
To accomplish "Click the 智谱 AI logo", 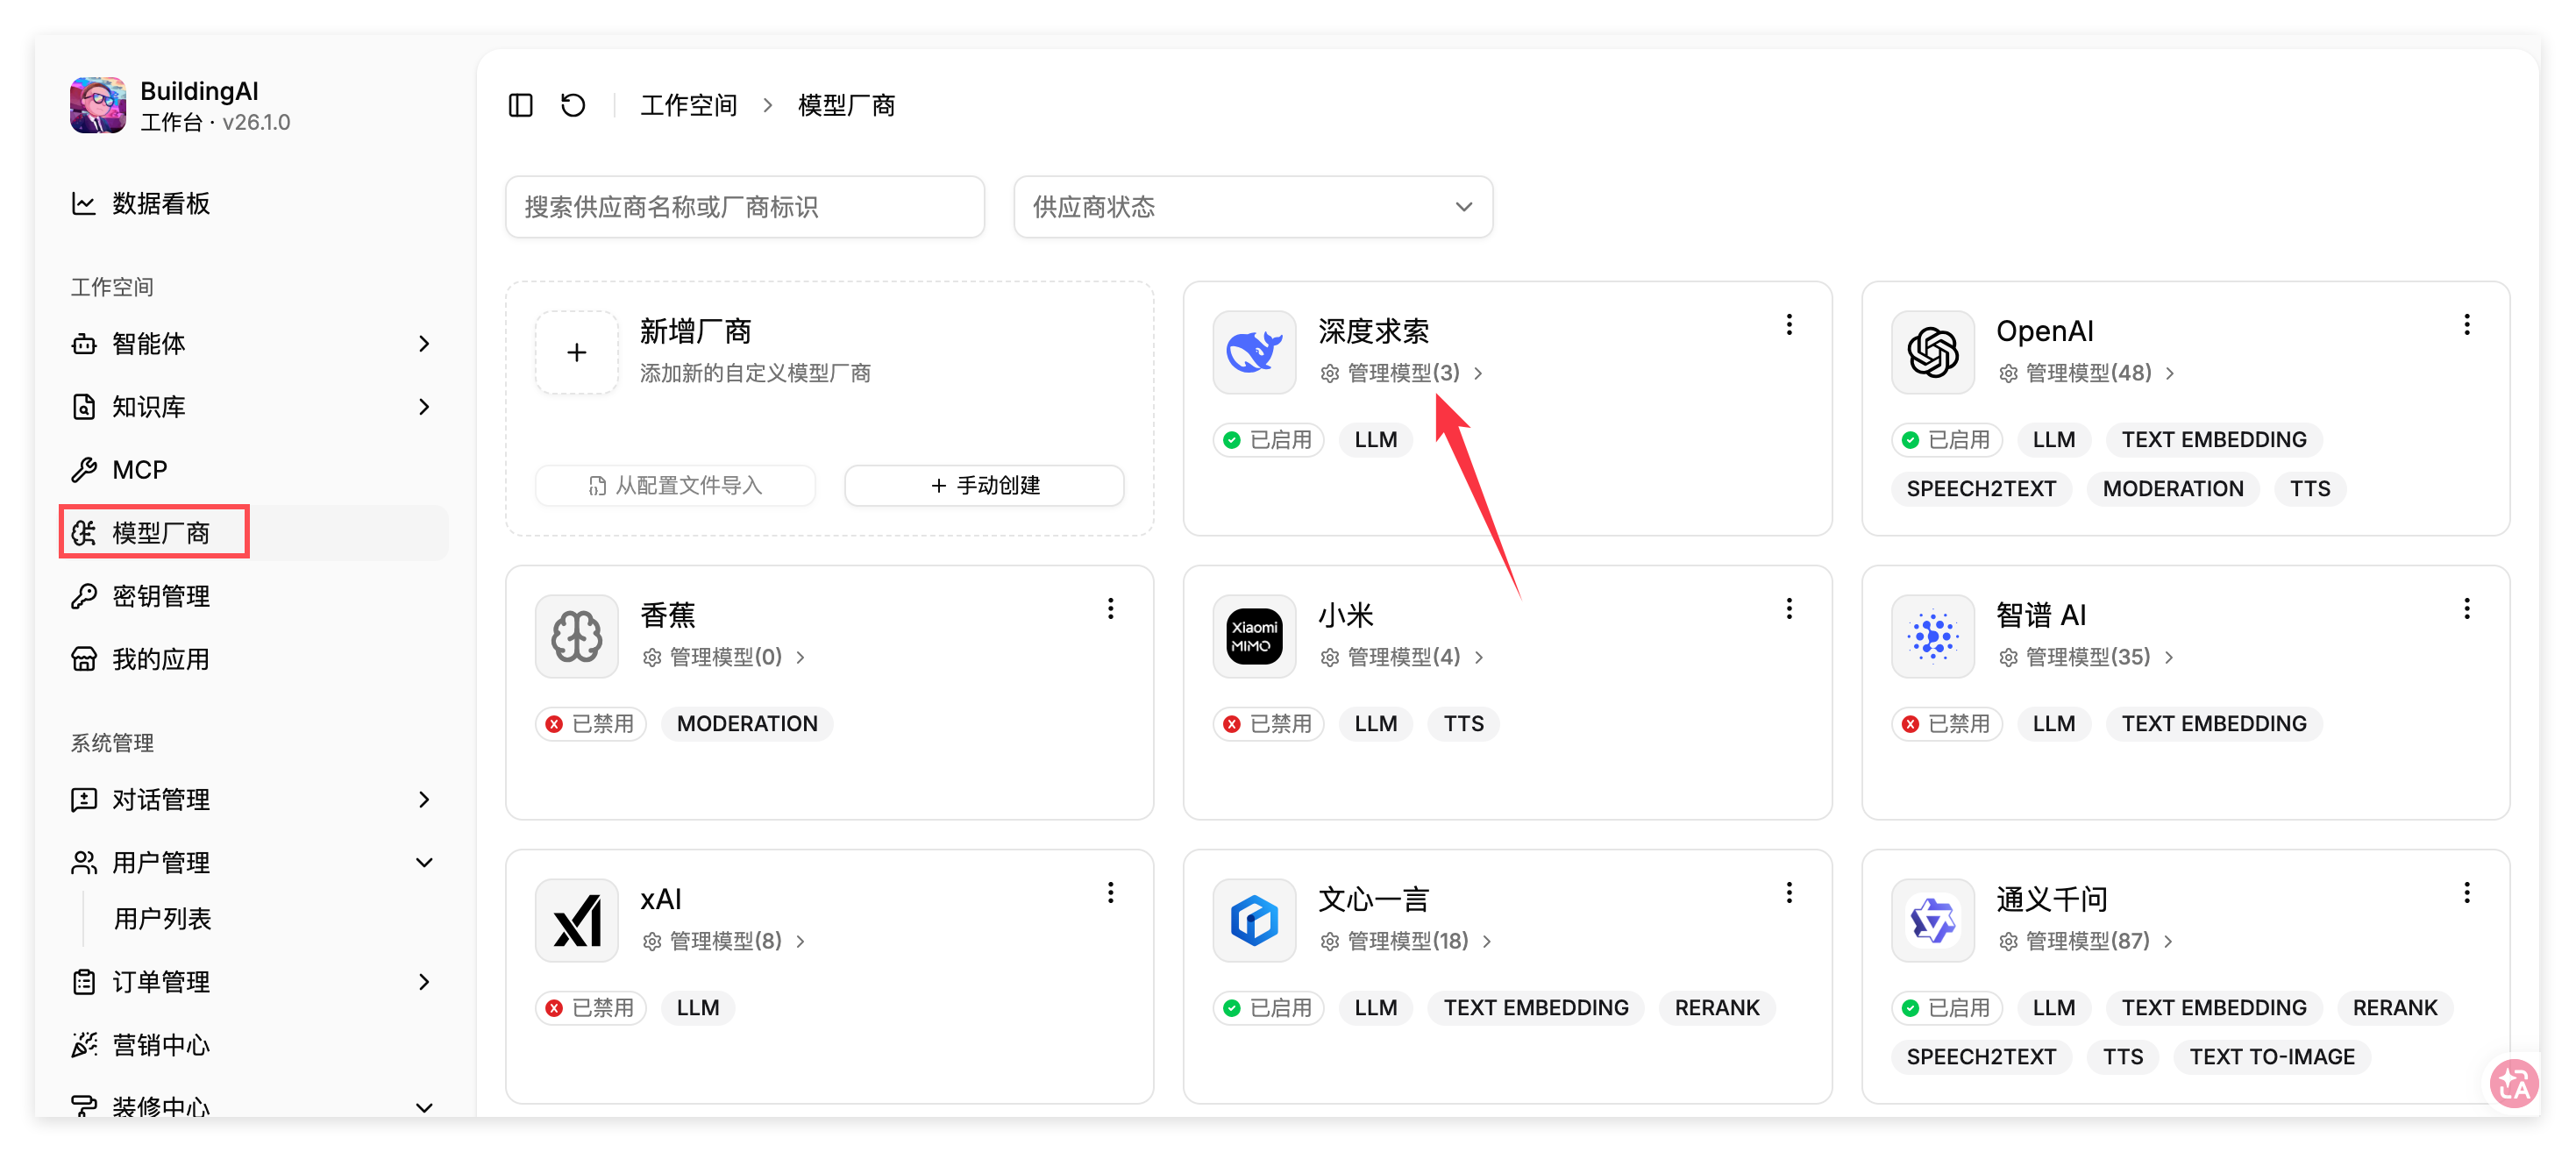I will click(1933, 636).
